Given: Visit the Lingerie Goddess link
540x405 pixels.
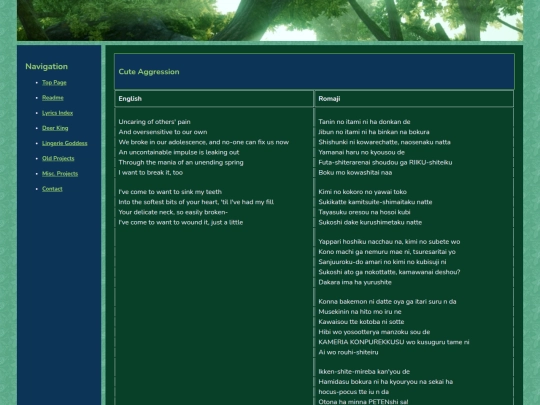Looking at the screenshot, I should pos(65,143).
